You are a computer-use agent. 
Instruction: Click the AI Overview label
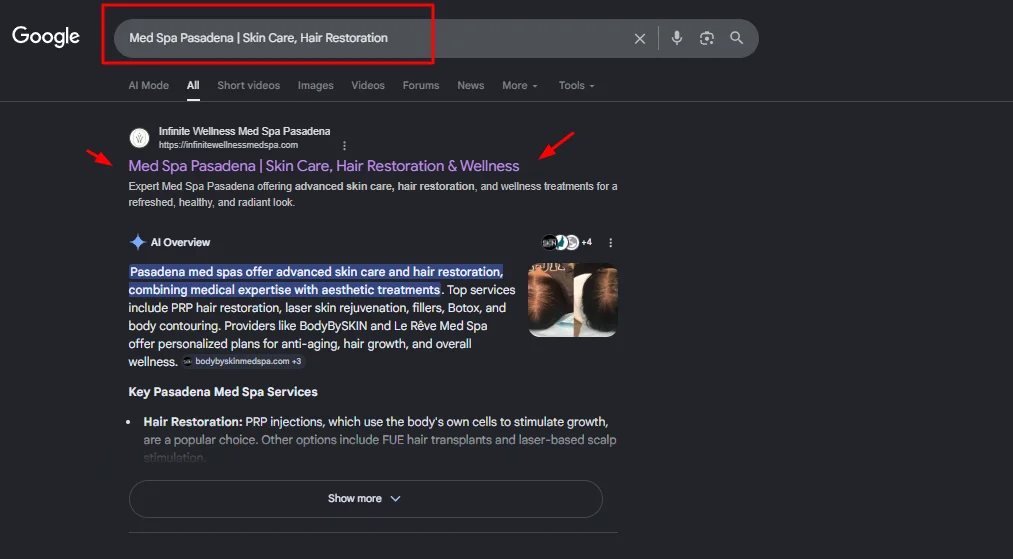[x=180, y=242]
